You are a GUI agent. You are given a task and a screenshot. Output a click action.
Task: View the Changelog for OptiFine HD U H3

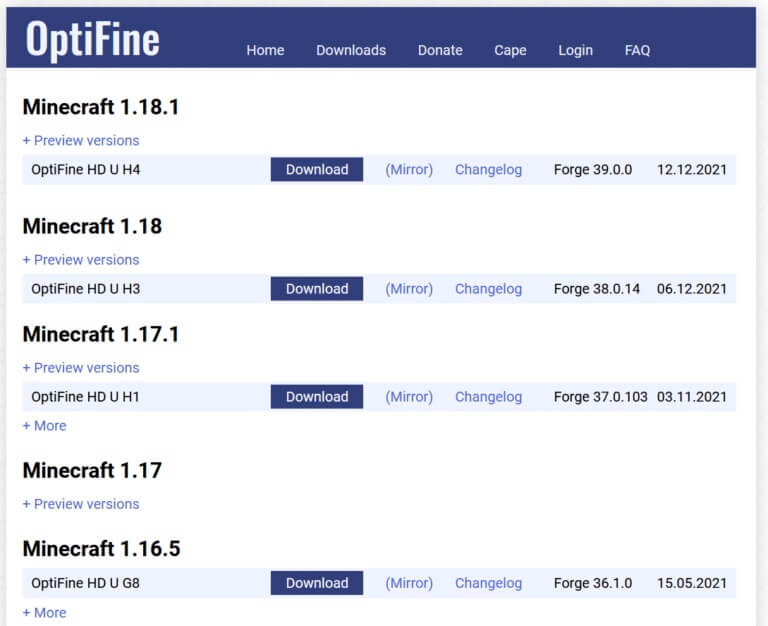(488, 289)
